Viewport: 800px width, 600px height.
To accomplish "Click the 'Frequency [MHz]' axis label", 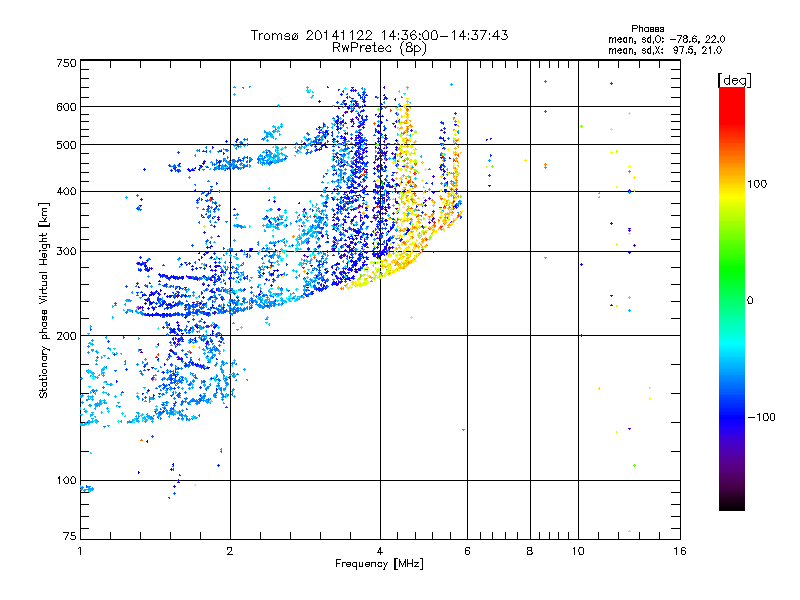I will (379, 563).
